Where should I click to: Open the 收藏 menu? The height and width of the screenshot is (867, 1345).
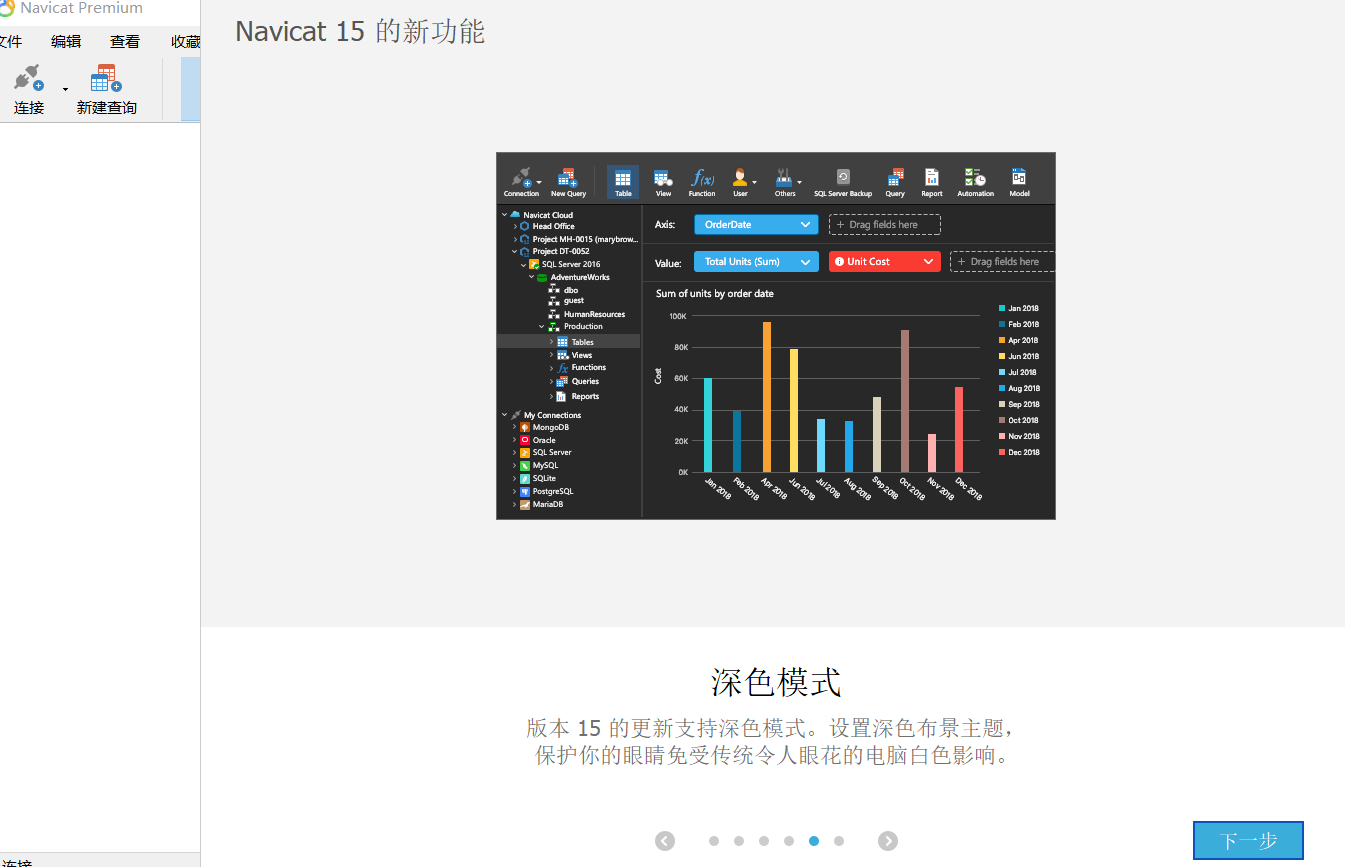click(x=185, y=41)
